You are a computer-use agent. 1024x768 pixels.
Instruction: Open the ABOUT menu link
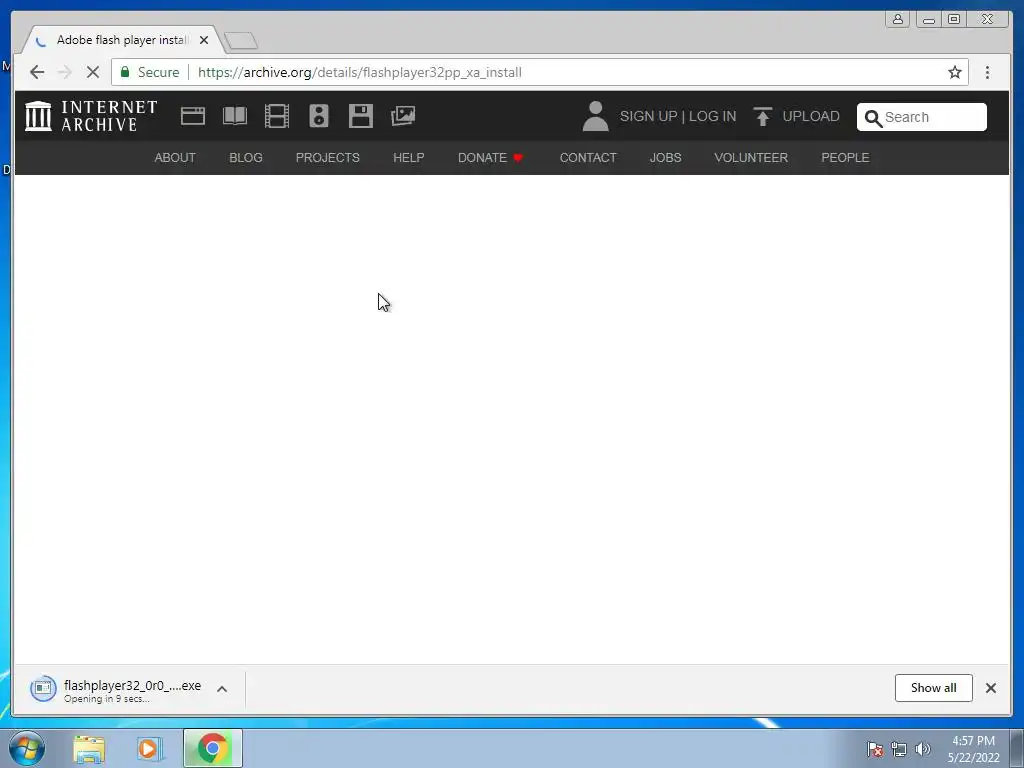point(175,158)
